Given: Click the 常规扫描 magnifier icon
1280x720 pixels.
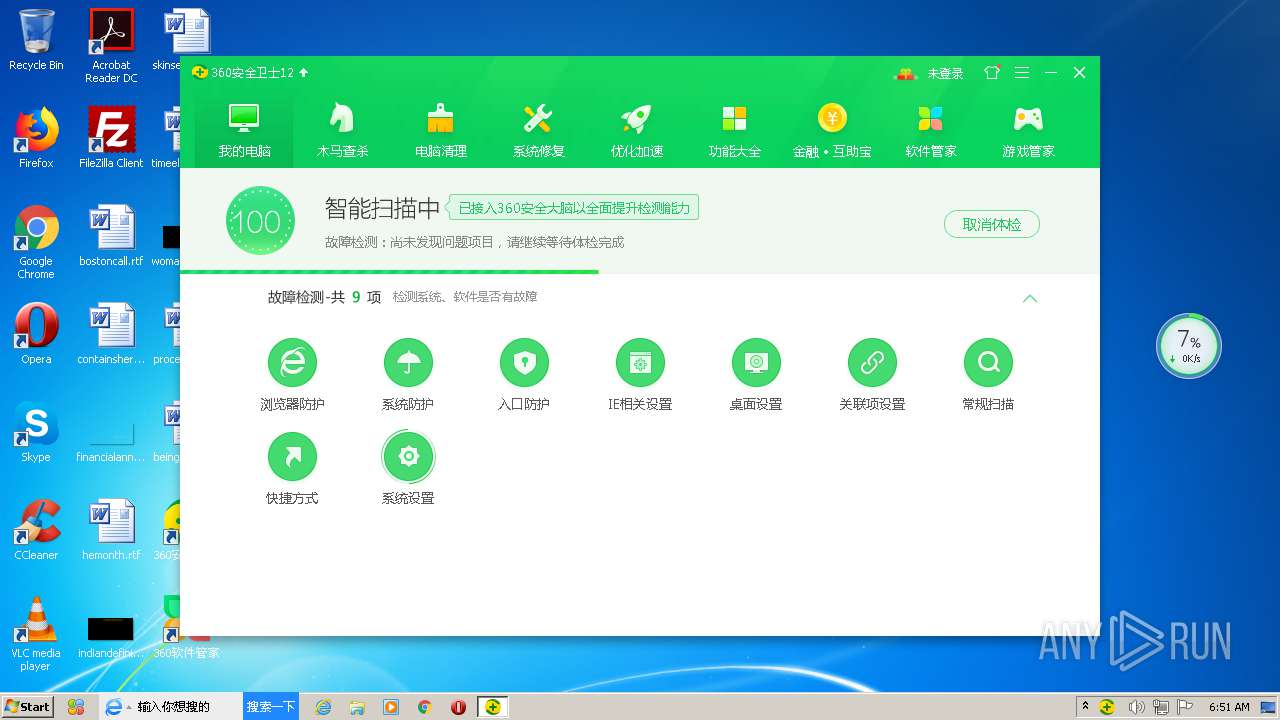Looking at the screenshot, I should [x=988, y=362].
